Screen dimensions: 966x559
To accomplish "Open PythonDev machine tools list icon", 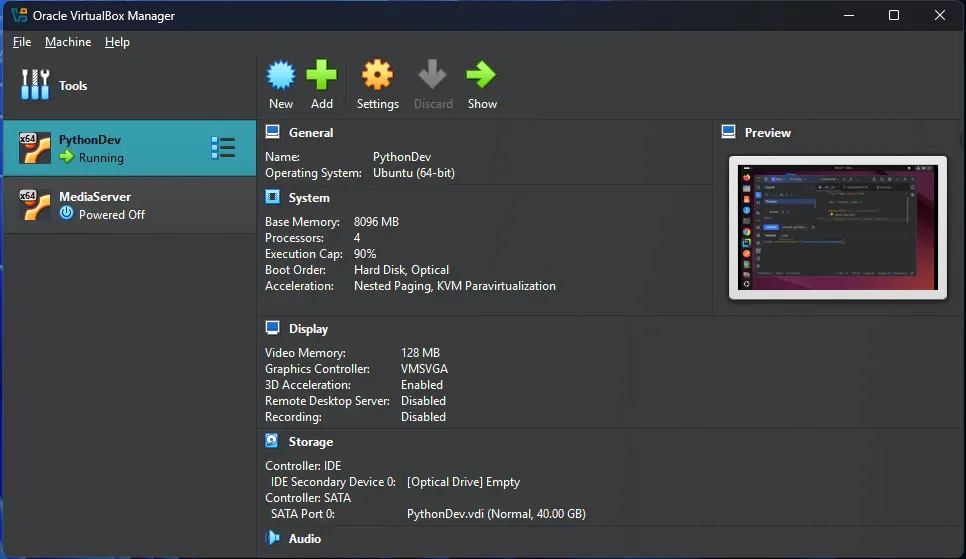I will tap(223, 148).
